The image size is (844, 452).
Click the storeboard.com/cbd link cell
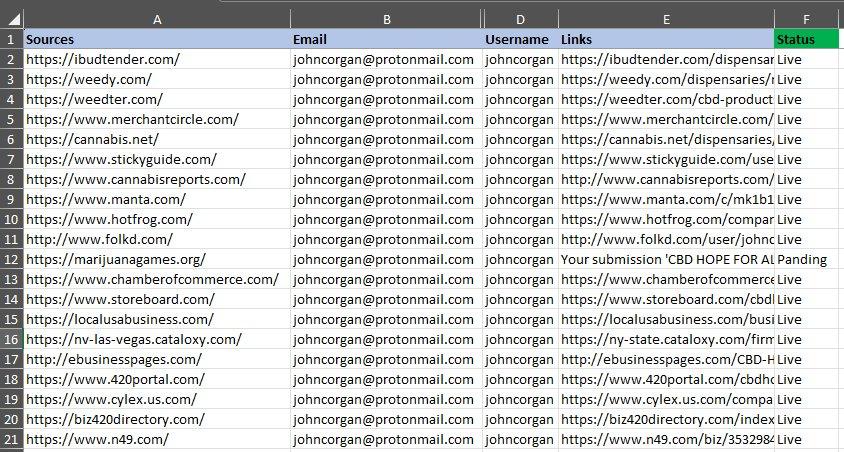(666, 299)
